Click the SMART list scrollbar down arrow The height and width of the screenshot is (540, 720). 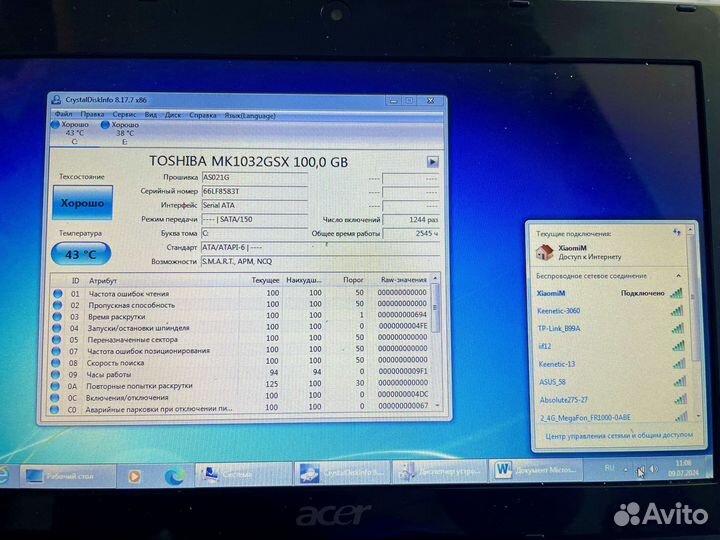437,405
